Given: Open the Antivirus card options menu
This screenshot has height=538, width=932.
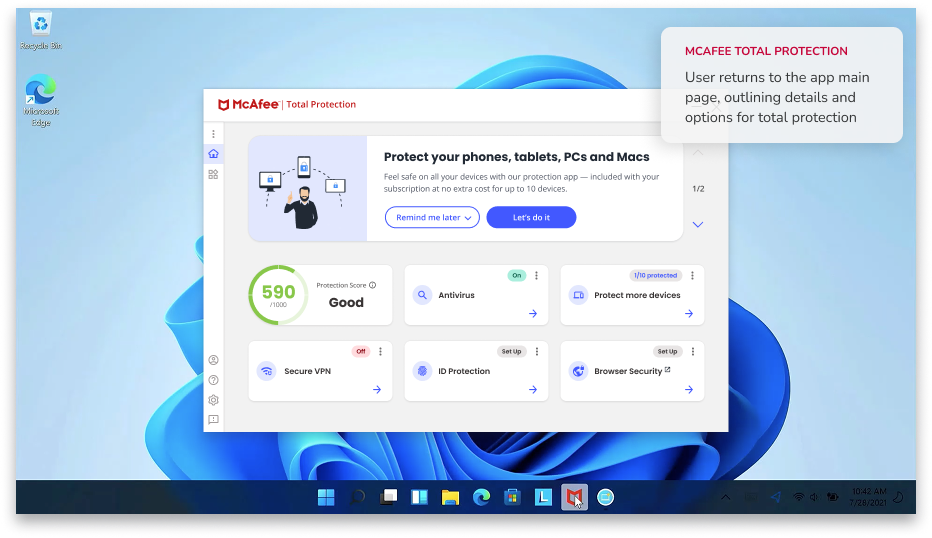Looking at the screenshot, I should (536, 275).
